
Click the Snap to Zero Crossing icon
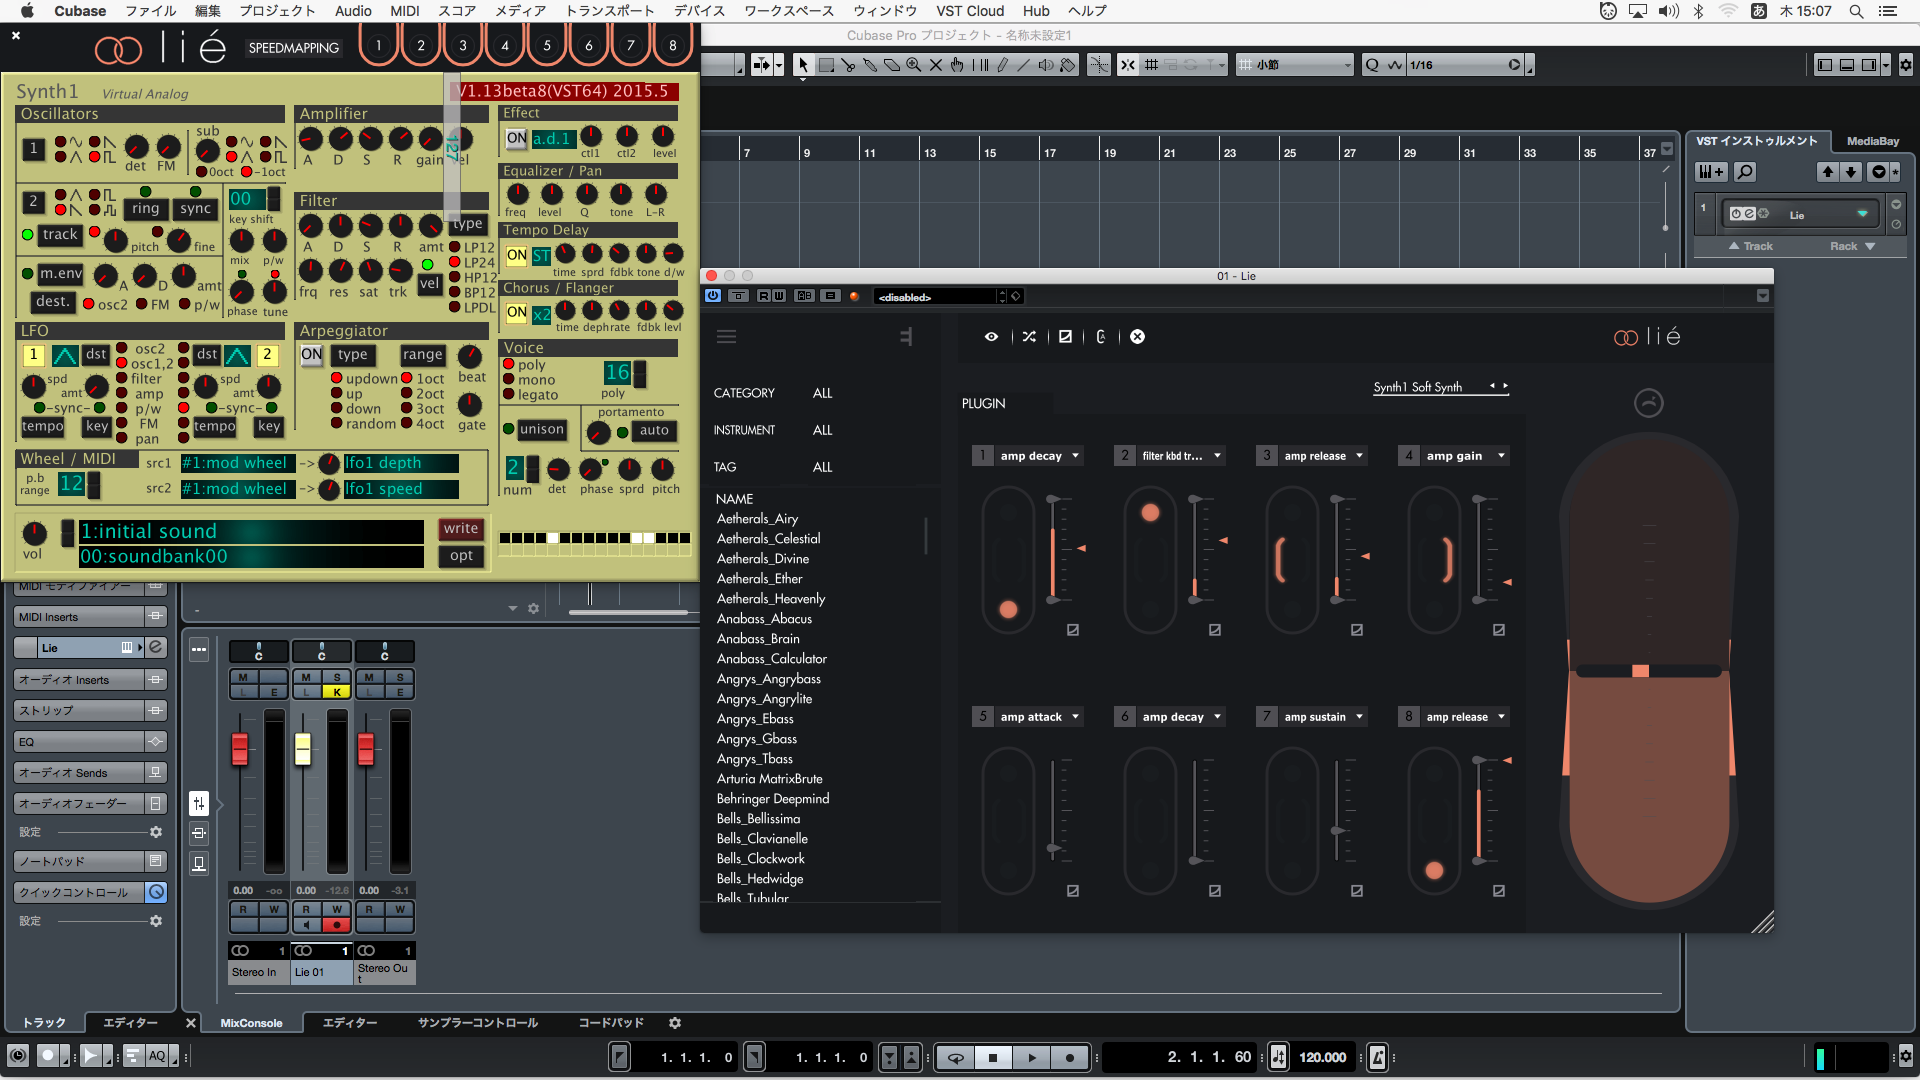(1099, 65)
